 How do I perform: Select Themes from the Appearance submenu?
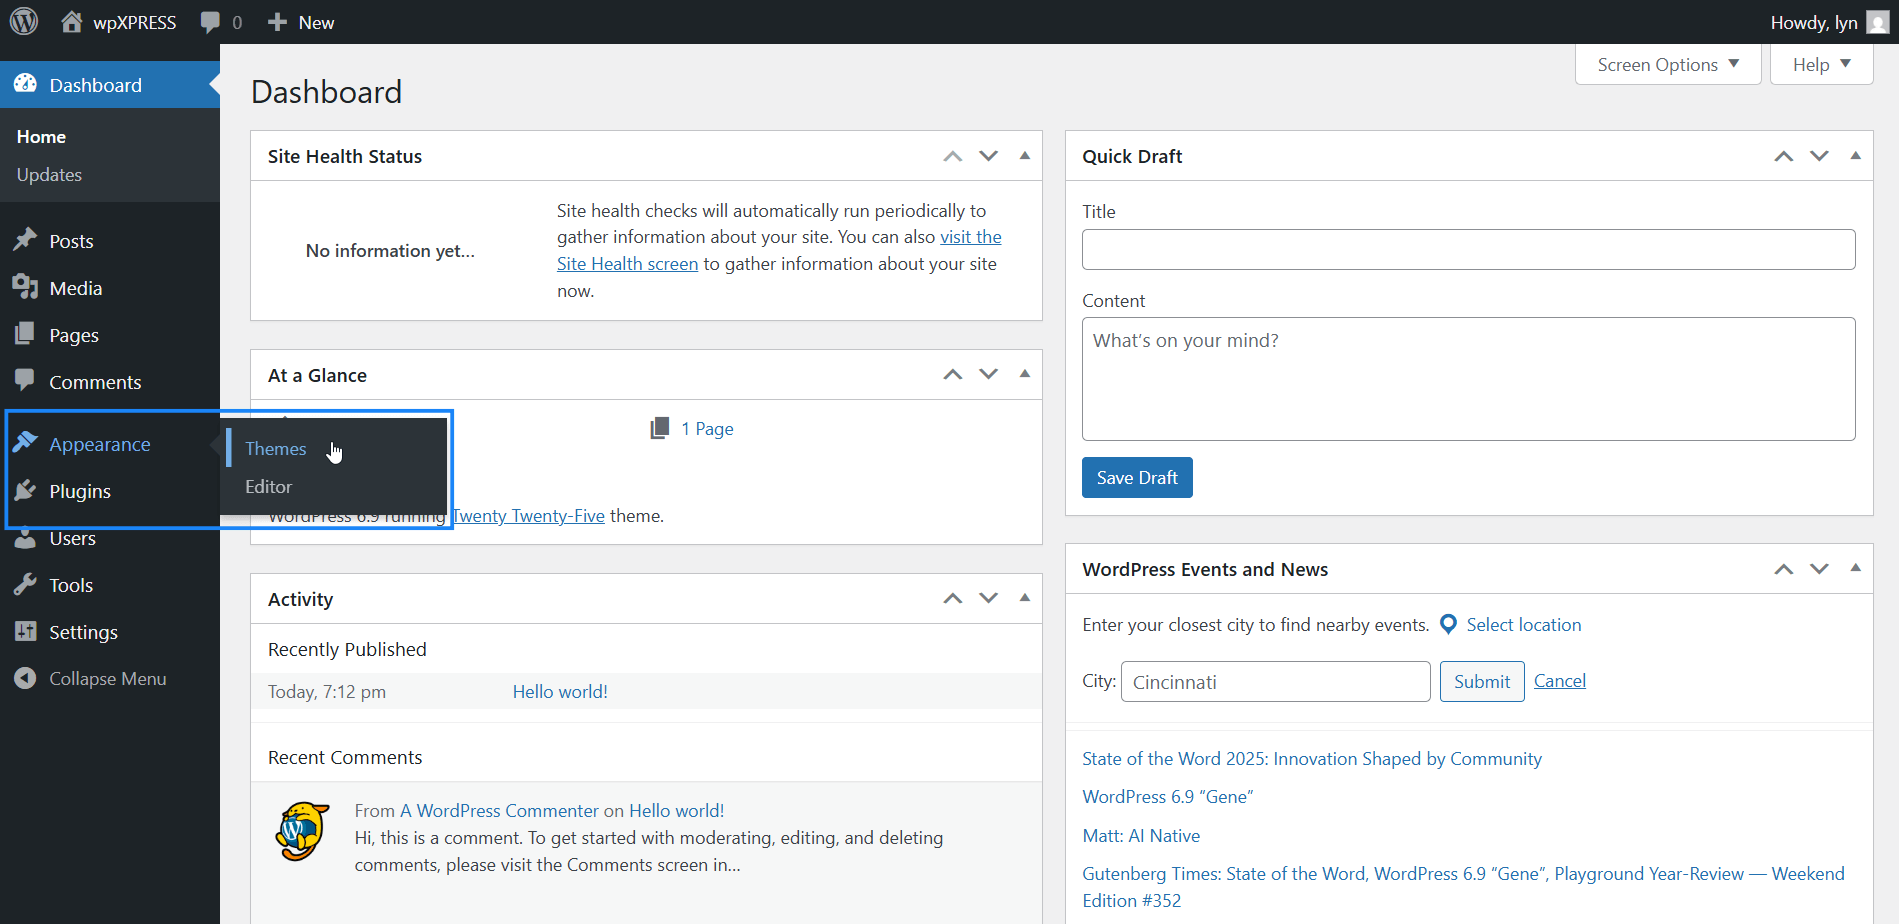pos(275,448)
